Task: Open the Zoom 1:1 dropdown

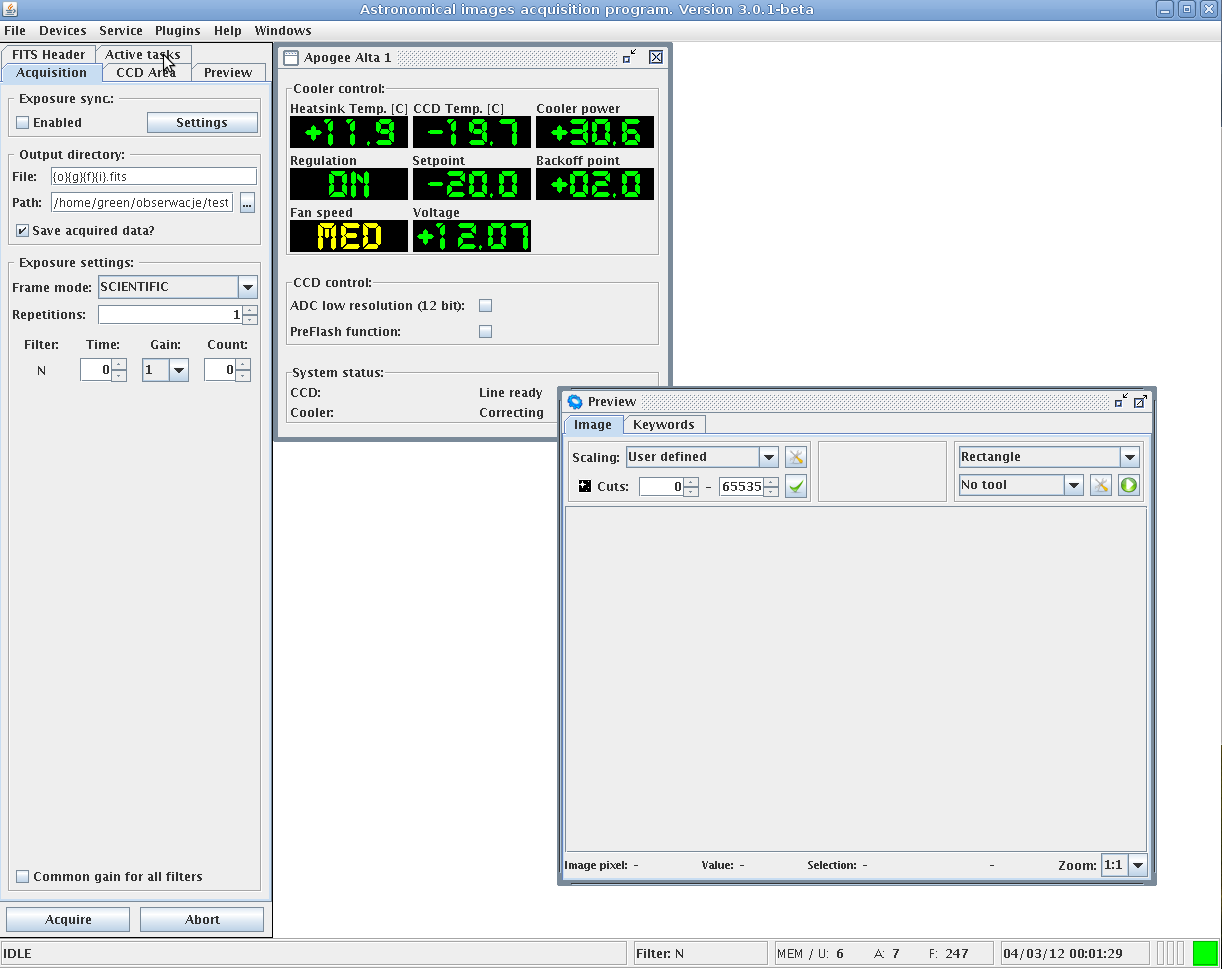Action: [x=1137, y=865]
